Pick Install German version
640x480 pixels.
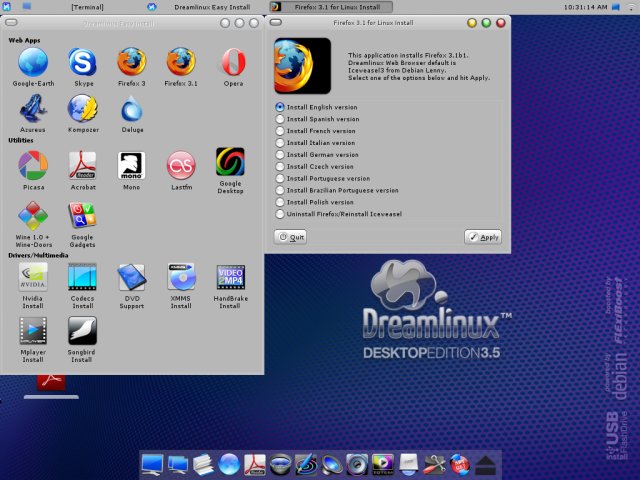(x=317, y=154)
